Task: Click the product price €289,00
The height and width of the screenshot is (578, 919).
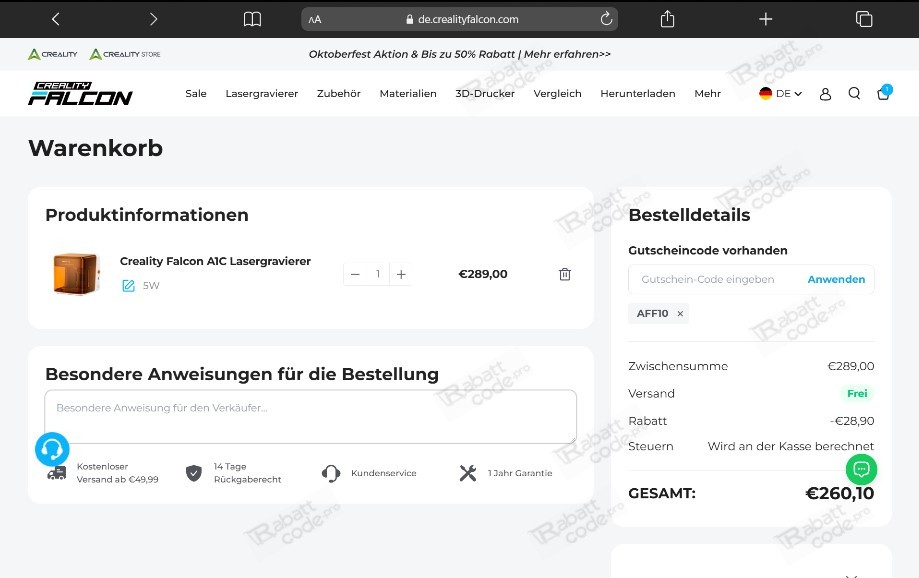Action: click(x=483, y=274)
